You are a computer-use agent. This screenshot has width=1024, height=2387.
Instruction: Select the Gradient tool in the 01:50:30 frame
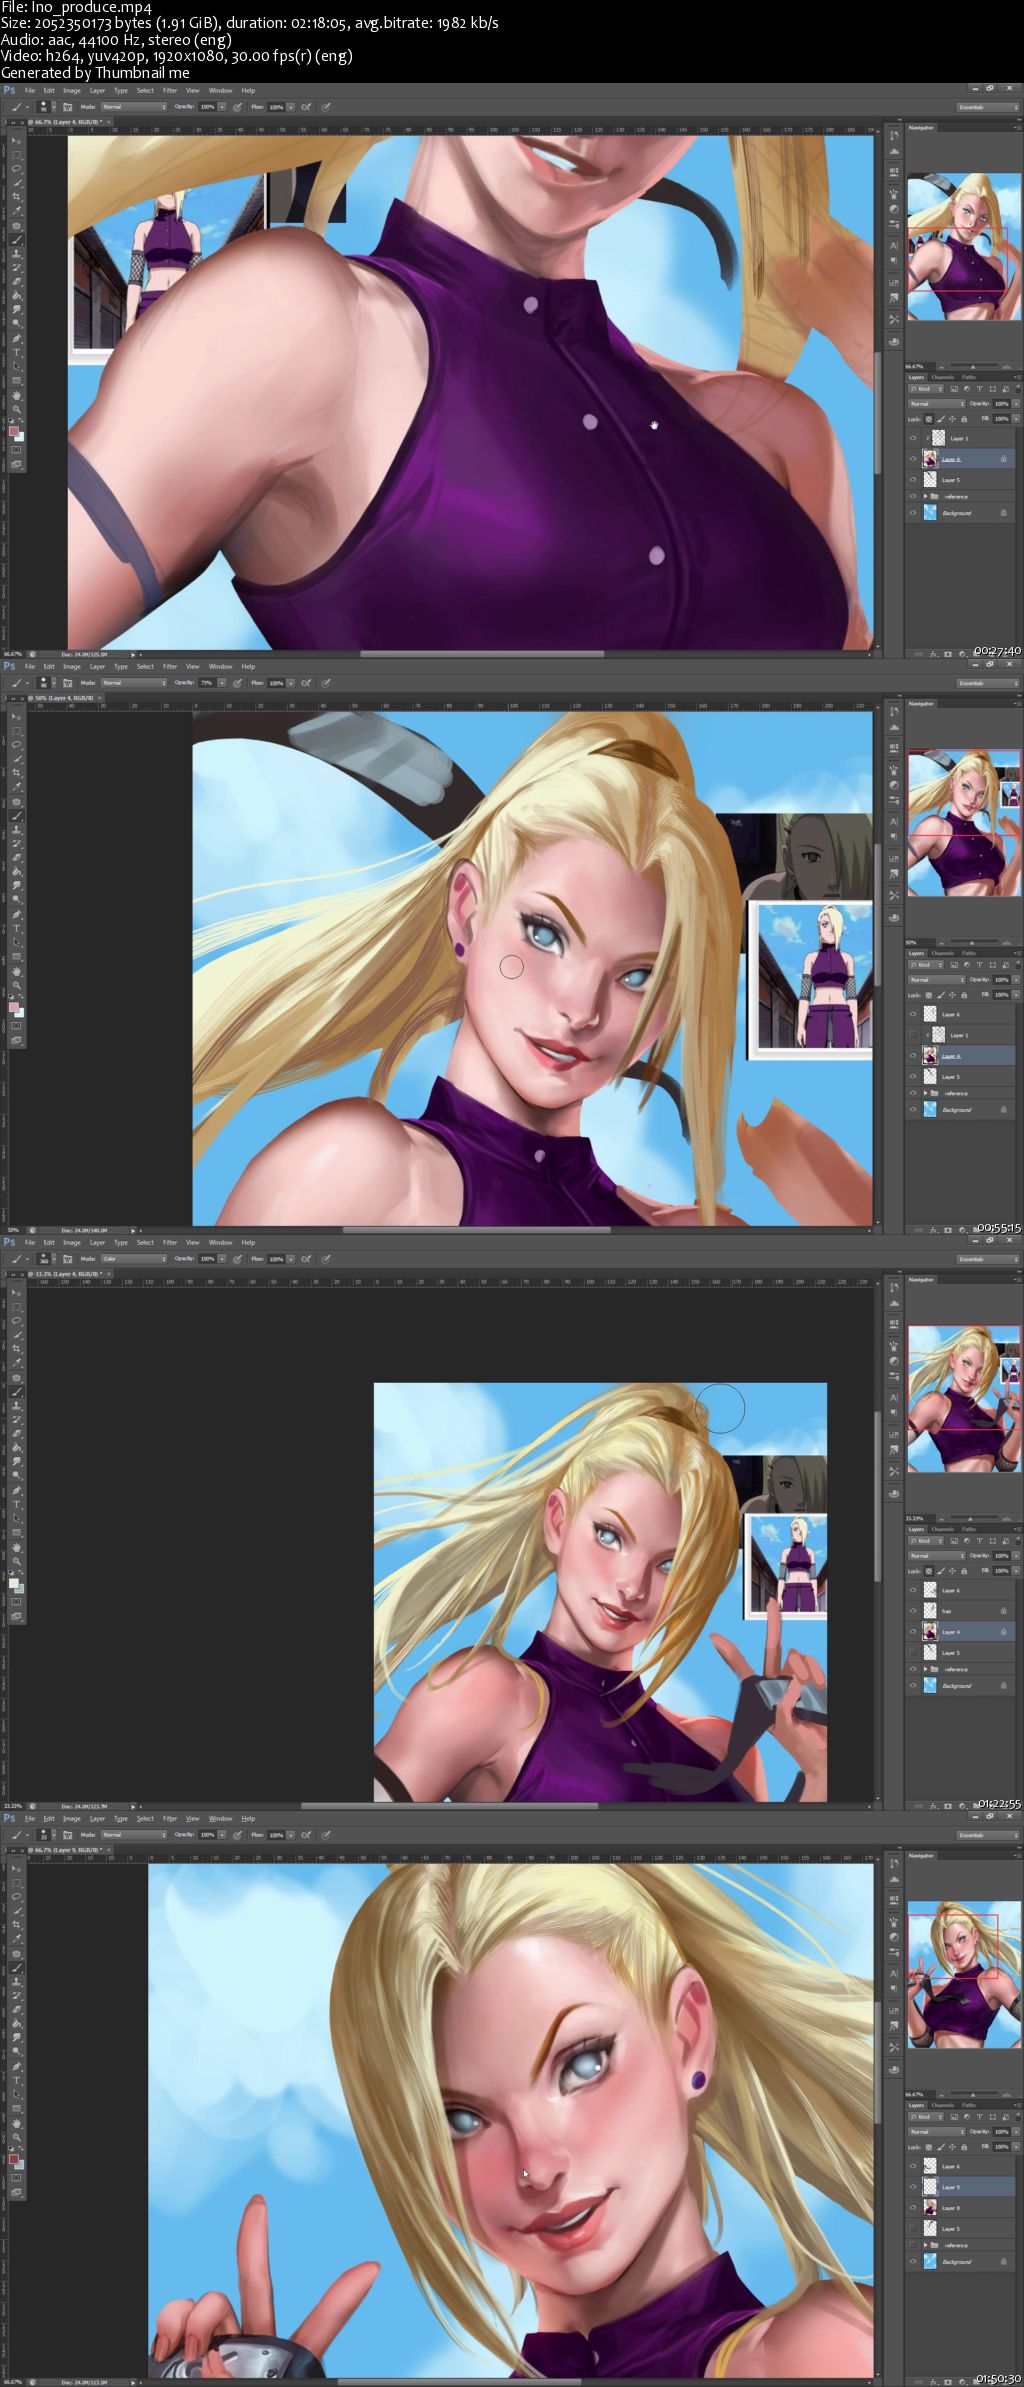pos(17,2023)
